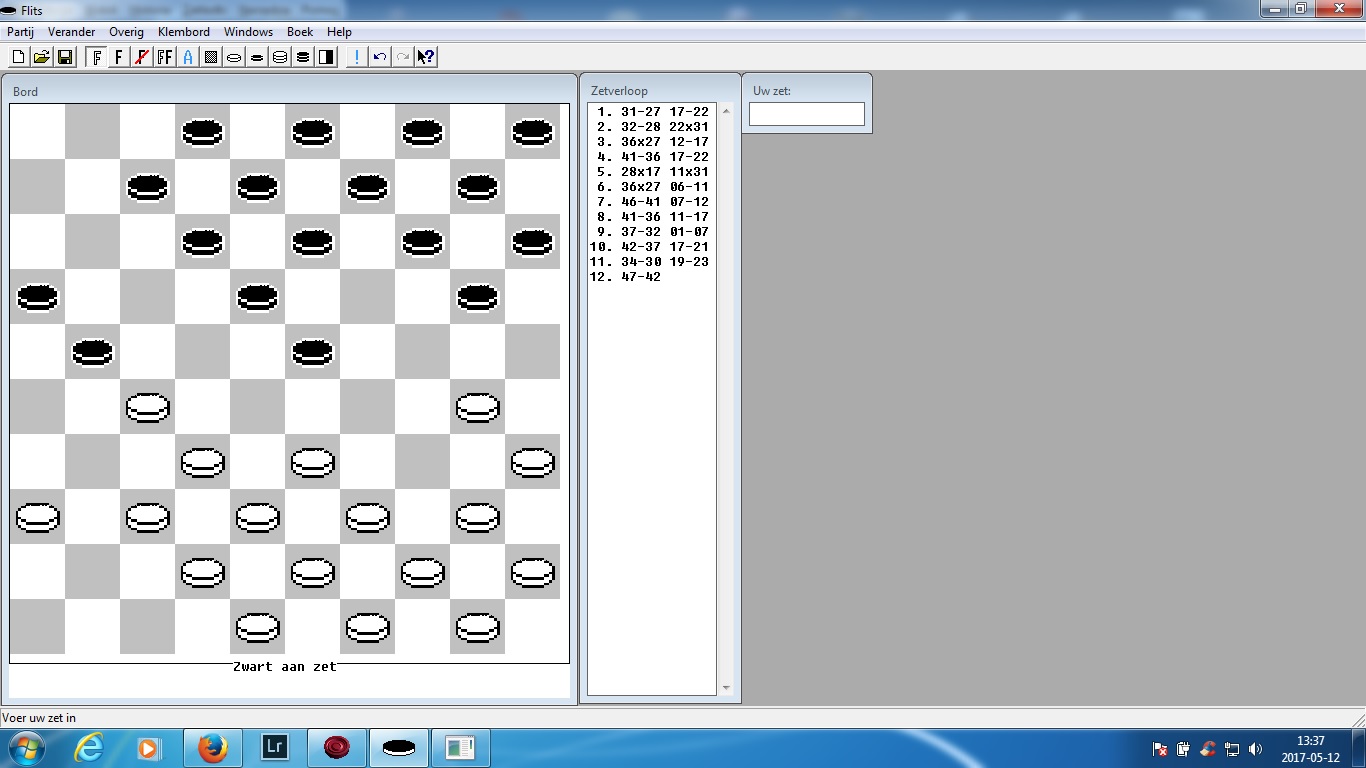Toggle the half black half white board icon

point(326,57)
